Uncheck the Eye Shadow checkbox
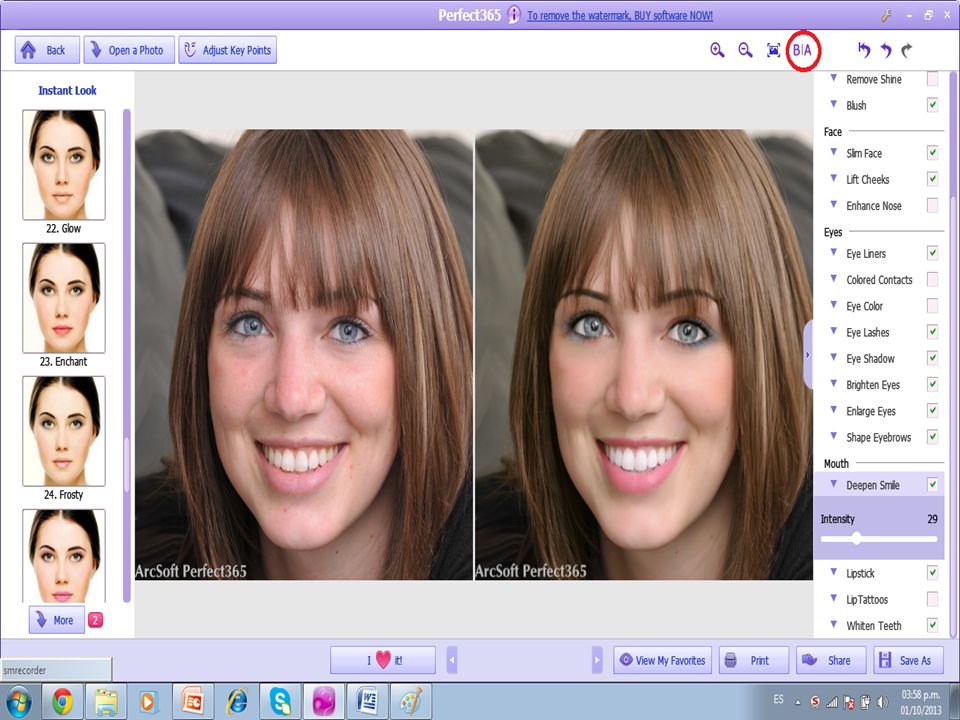The width and height of the screenshot is (960, 720). pos(932,358)
